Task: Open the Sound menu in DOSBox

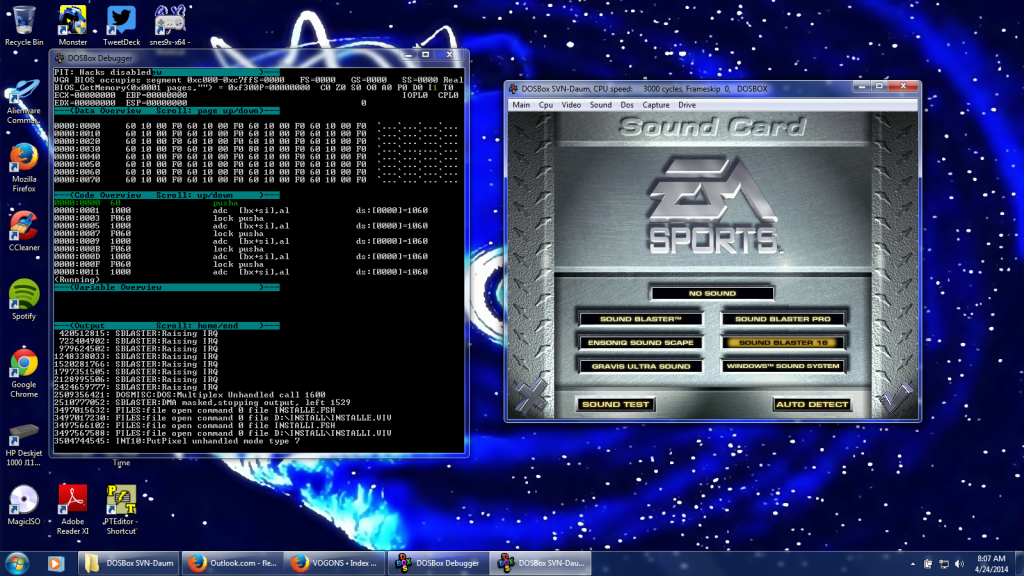Action: coord(600,105)
